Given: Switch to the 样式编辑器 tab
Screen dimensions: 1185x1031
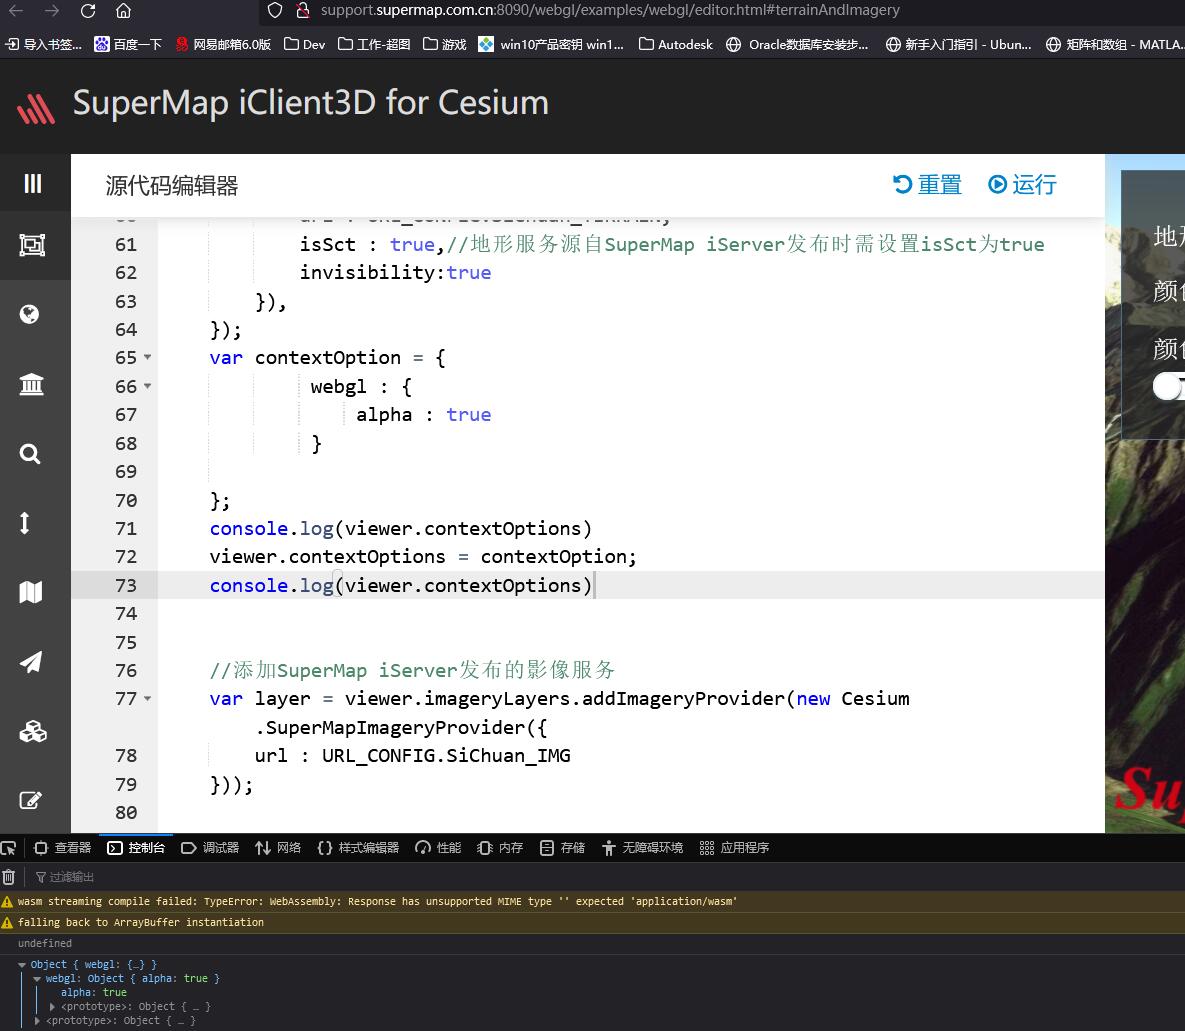Looking at the screenshot, I should [358, 848].
